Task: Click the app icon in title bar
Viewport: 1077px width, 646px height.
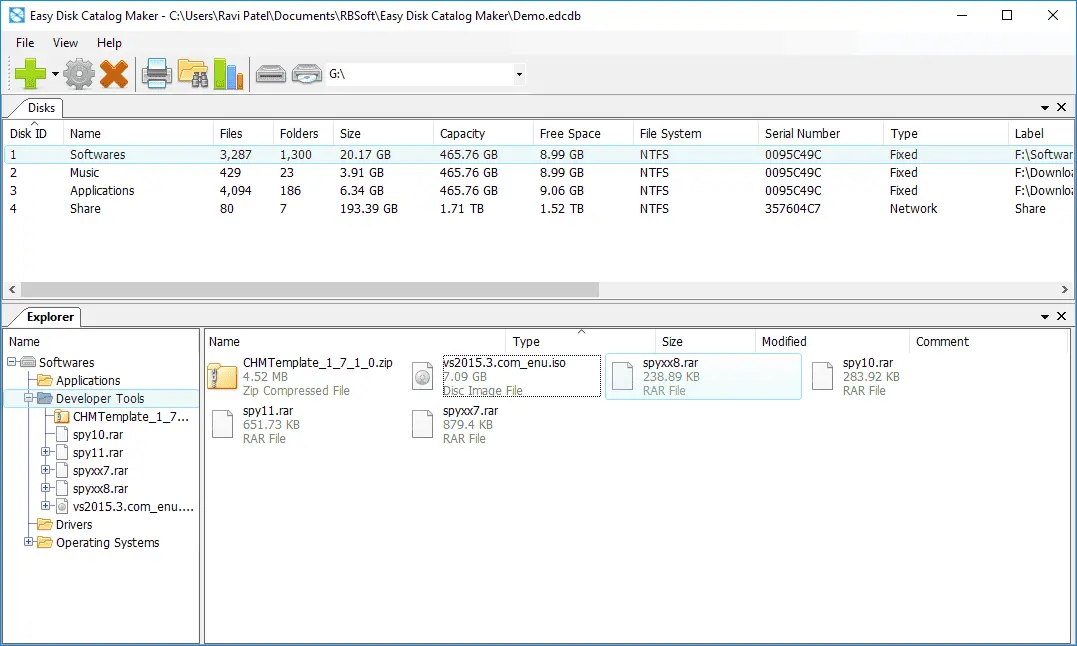Action: [16, 15]
